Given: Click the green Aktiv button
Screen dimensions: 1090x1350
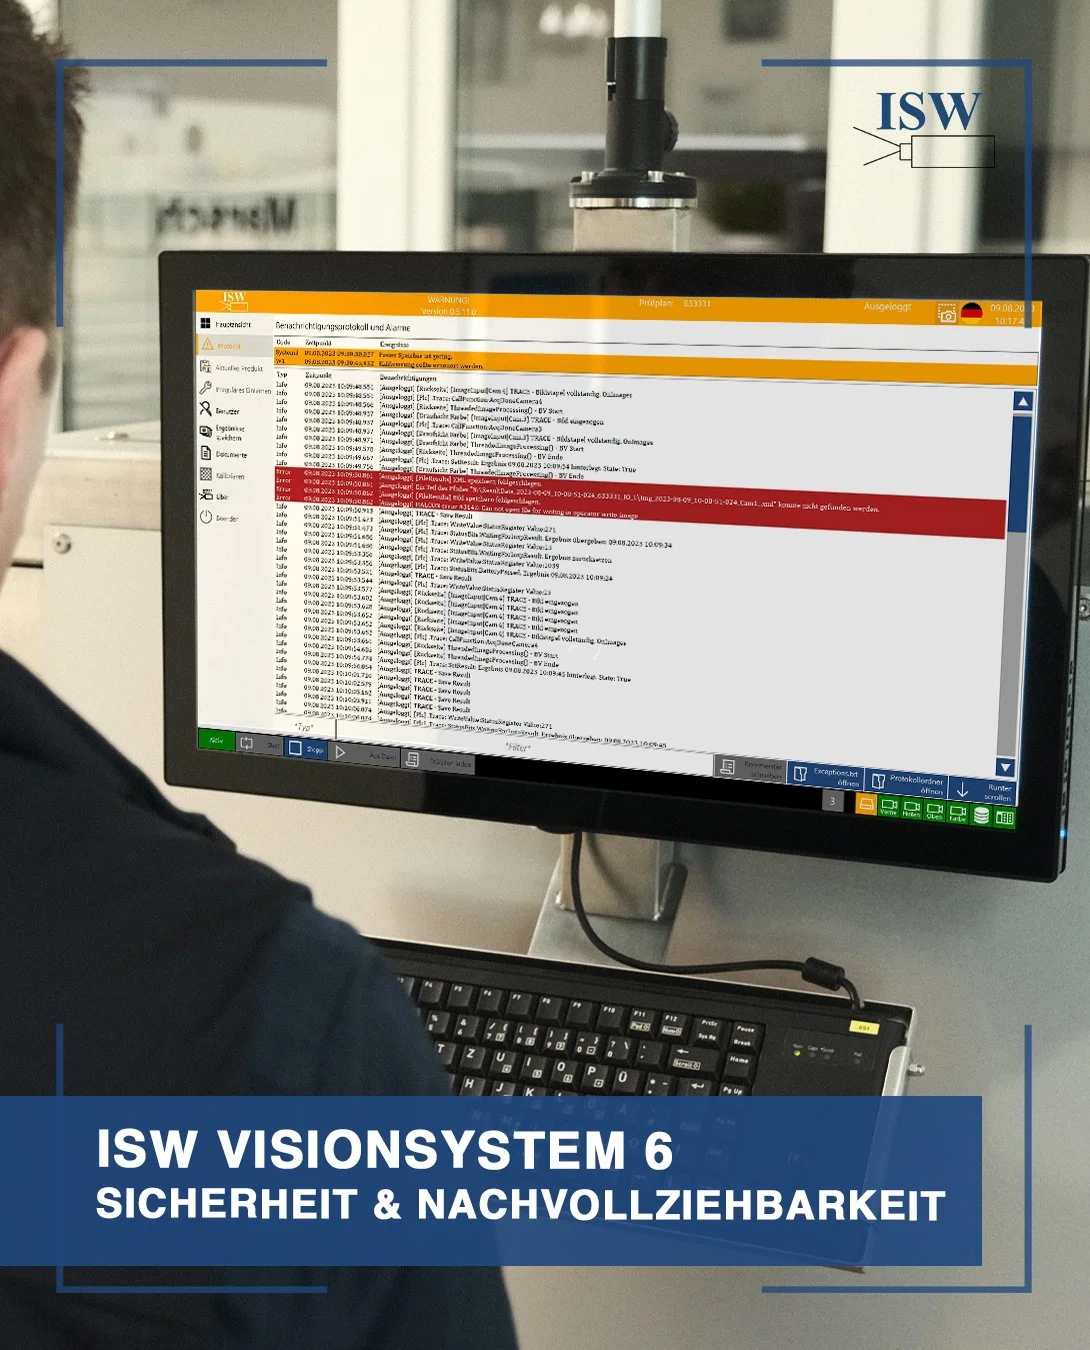Looking at the screenshot, I should coord(215,741).
